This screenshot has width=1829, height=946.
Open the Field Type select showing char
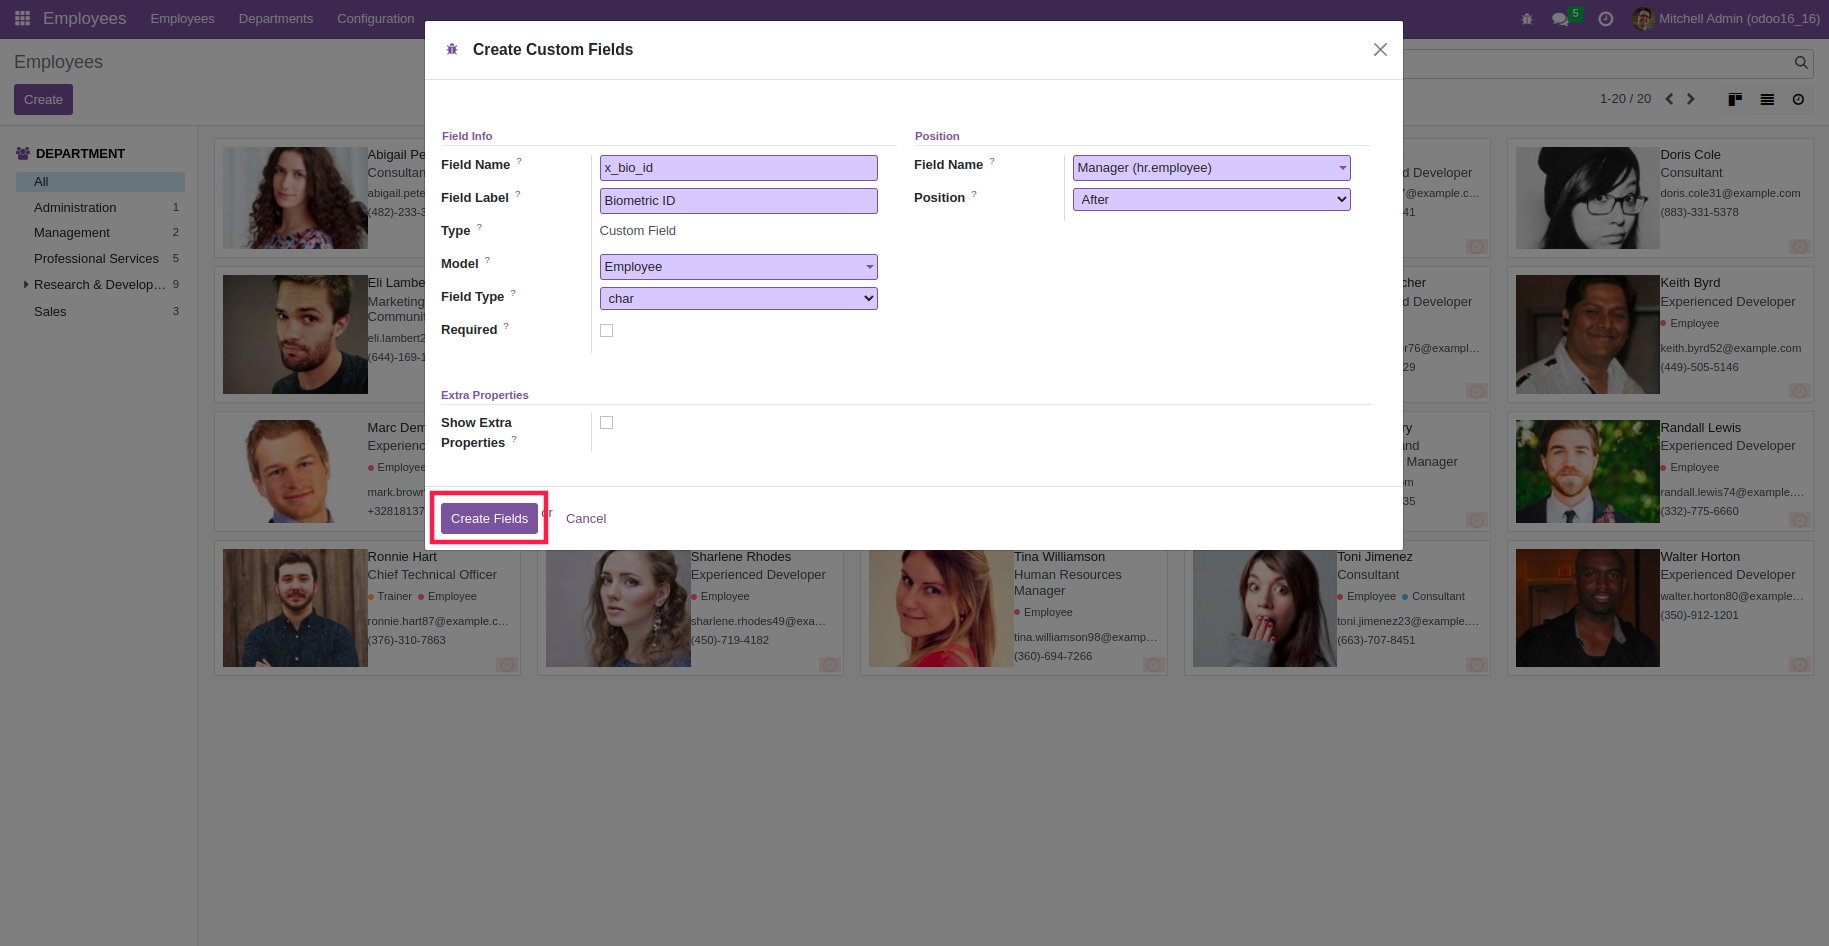[738, 298]
